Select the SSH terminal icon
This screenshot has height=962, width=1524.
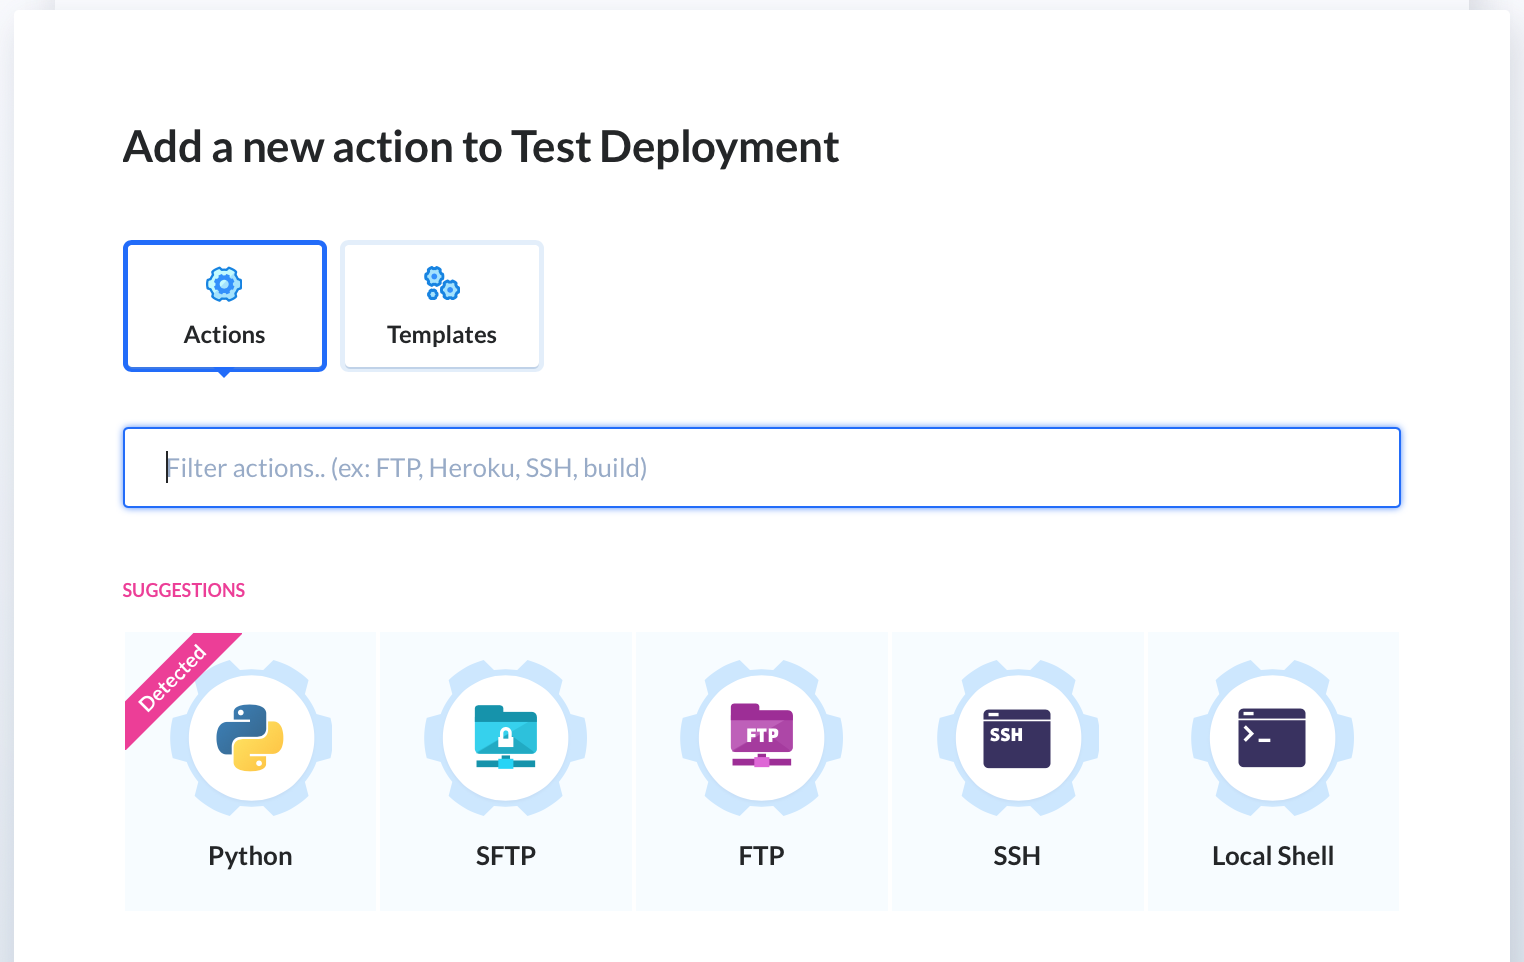coord(1017,738)
